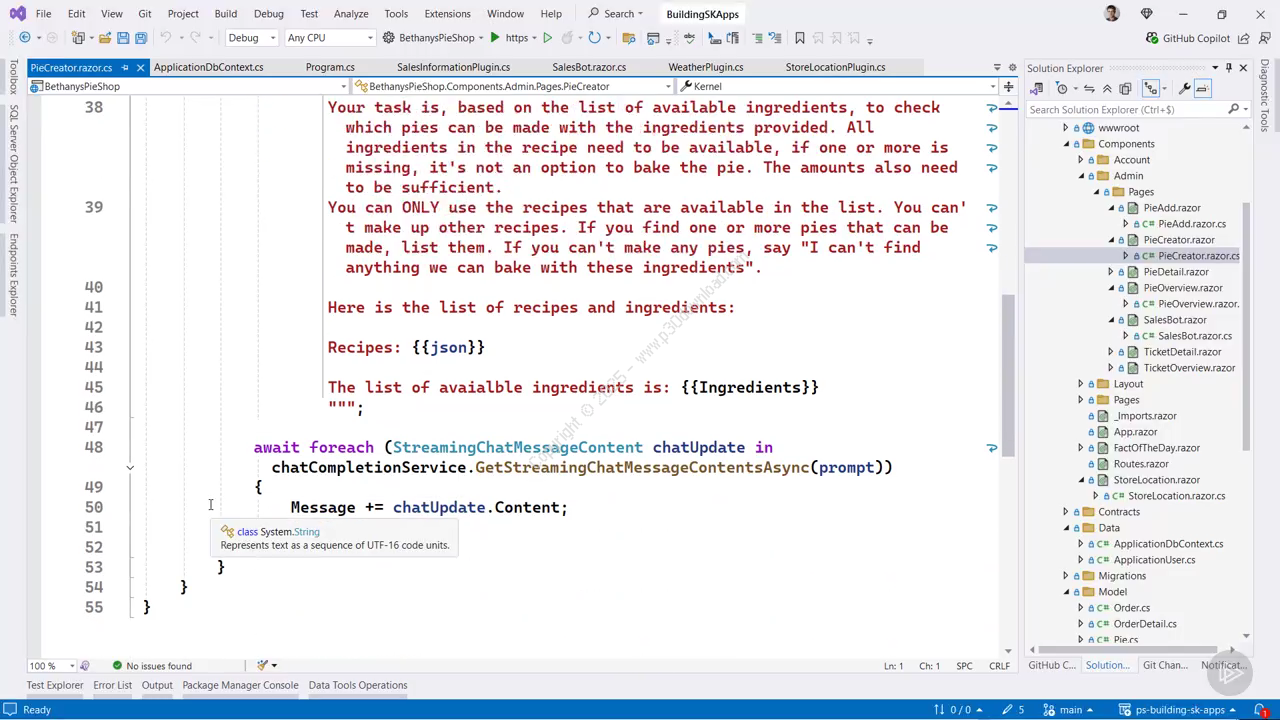Collapse the Components folder node
Viewport: 1280px width, 720px height.
(1065, 144)
